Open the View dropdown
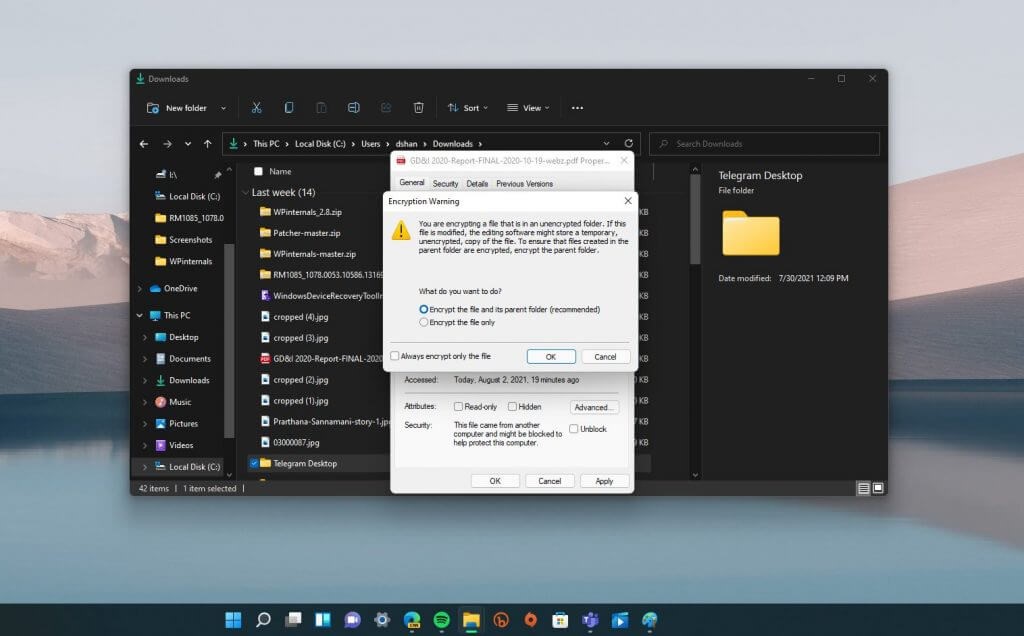1024x636 pixels. coord(528,107)
